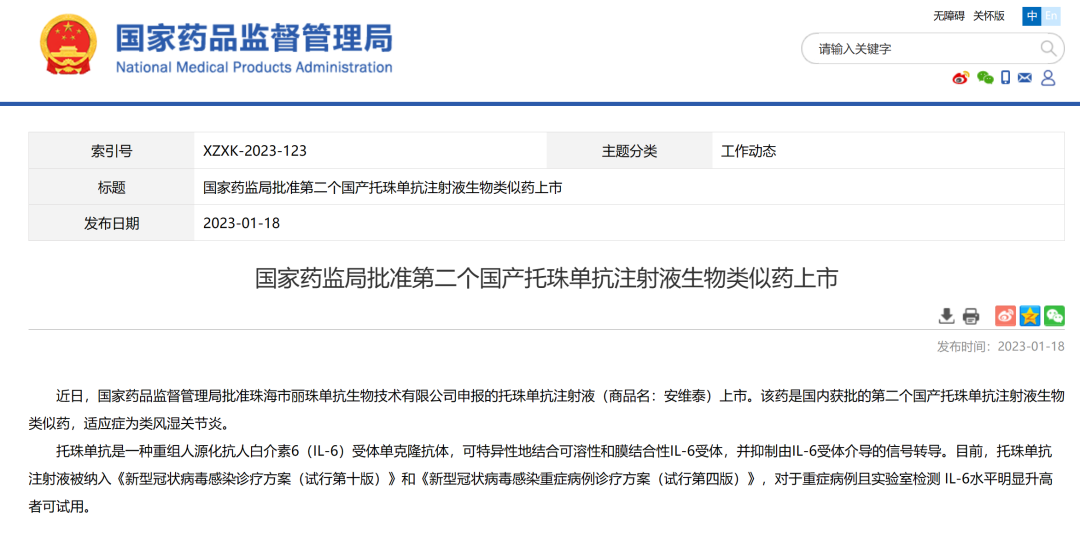
Task: Click the search magnifier icon
Action: click(1048, 48)
